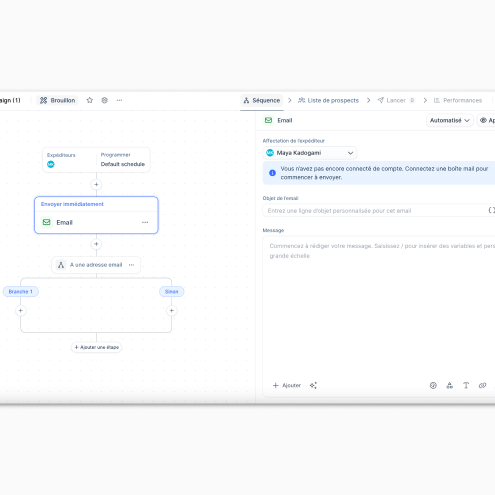Select the Email step card

pos(96,215)
